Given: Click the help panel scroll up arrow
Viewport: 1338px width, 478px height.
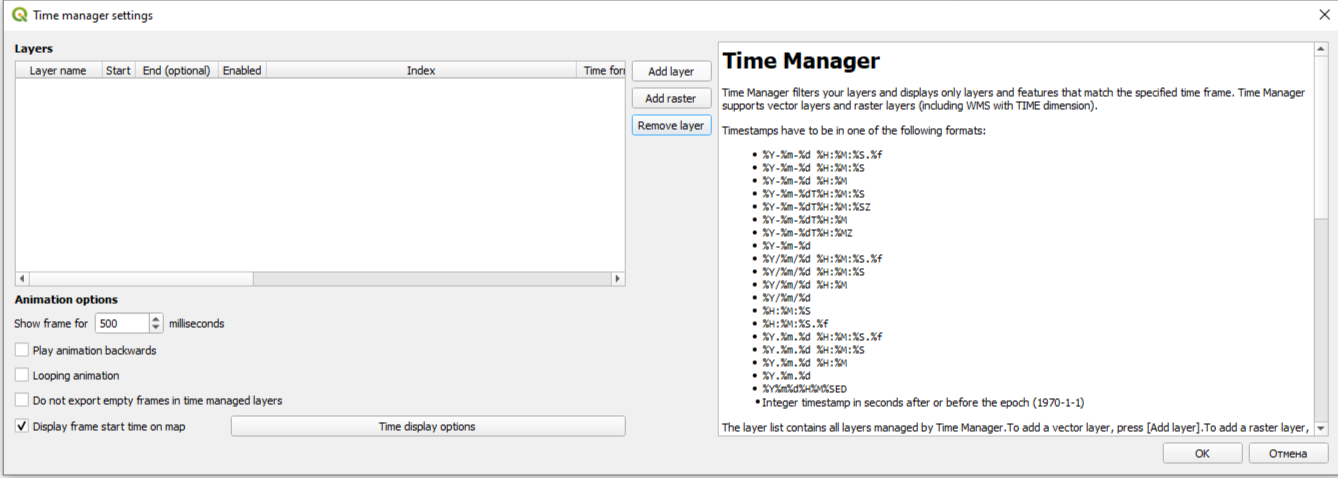Looking at the screenshot, I should 1321,49.
